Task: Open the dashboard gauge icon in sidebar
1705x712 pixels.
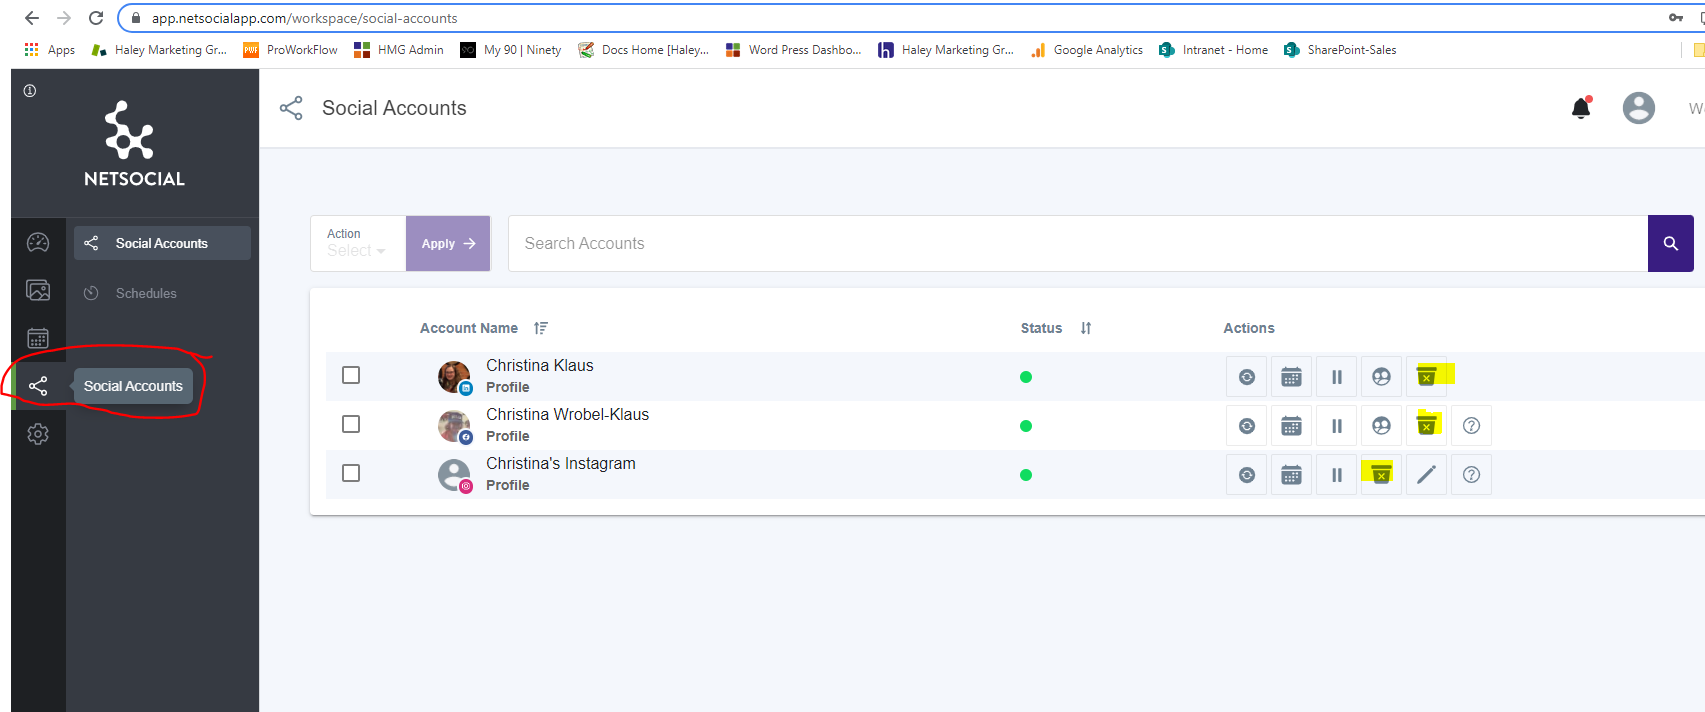Action: click(38, 243)
